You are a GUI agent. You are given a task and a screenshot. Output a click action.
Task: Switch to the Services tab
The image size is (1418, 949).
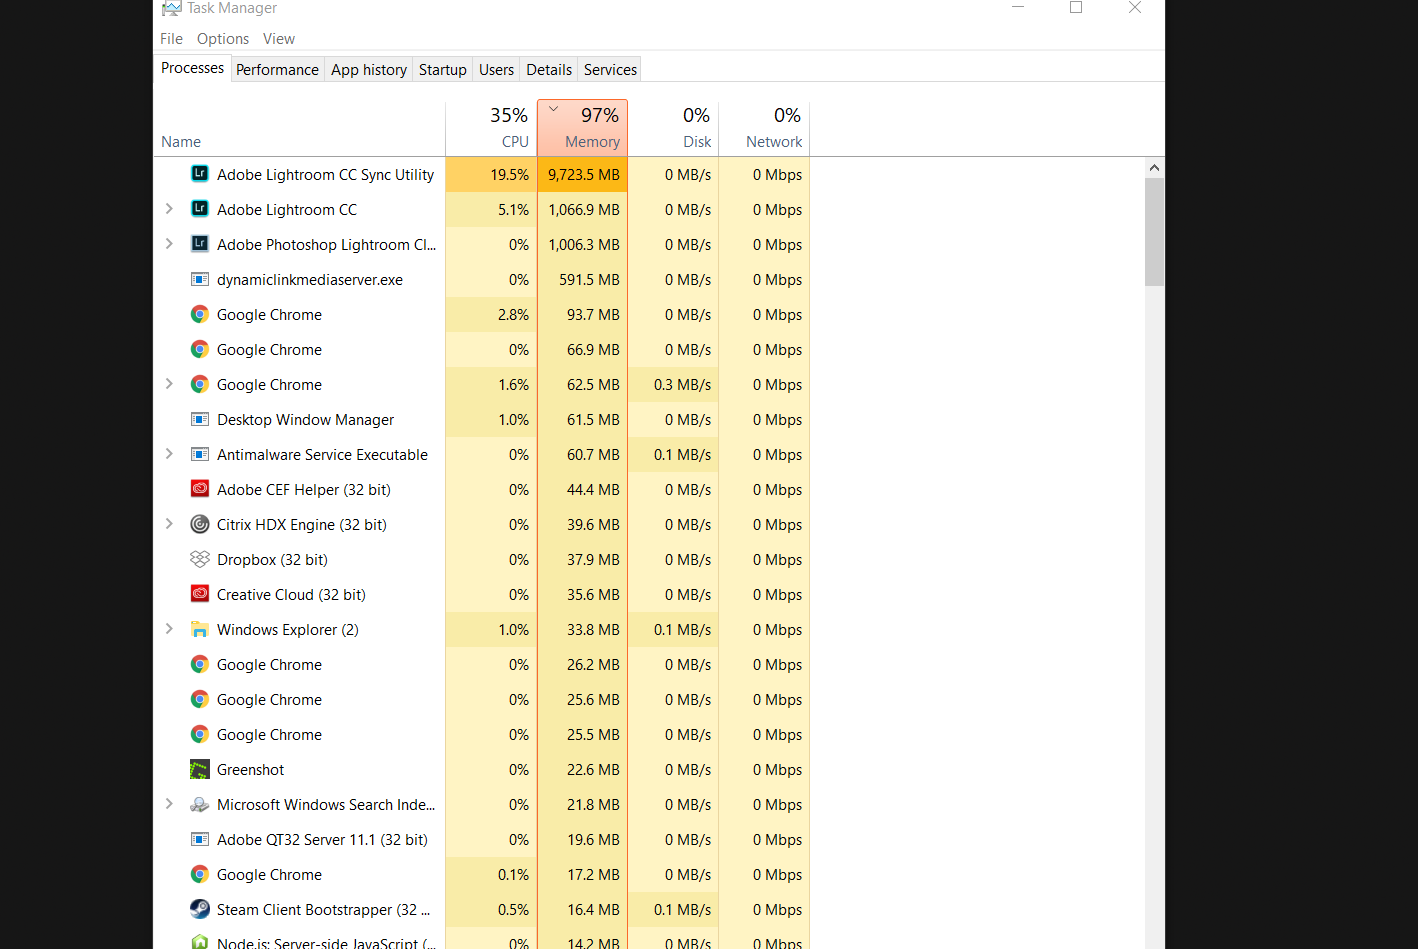coord(611,70)
